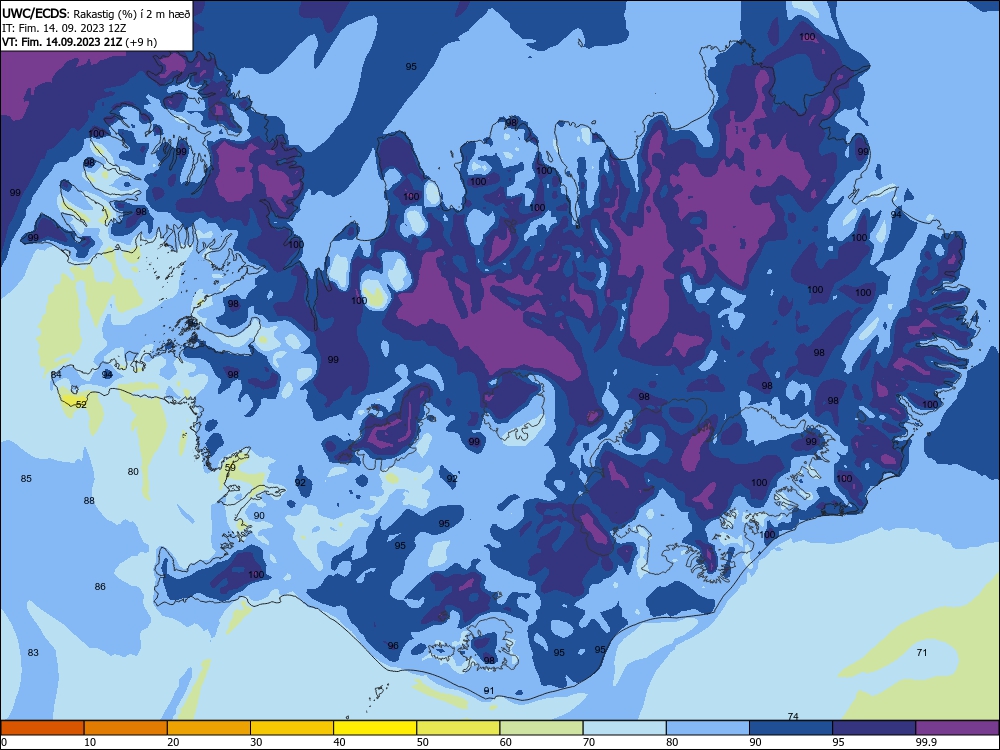The height and width of the screenshot is (750, 1000).
Task: Click the legend label '40'
Action: [x=339, y=742]
